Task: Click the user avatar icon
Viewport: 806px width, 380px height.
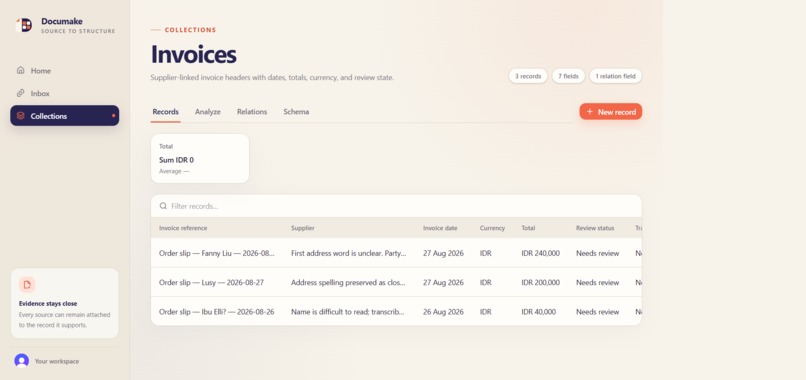Action: point(22,361)
